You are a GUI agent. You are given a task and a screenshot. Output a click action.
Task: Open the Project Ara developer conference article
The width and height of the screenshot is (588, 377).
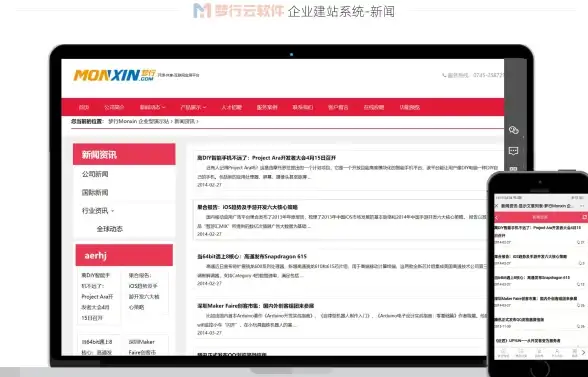pyautogui.click(x=266, y=158)
